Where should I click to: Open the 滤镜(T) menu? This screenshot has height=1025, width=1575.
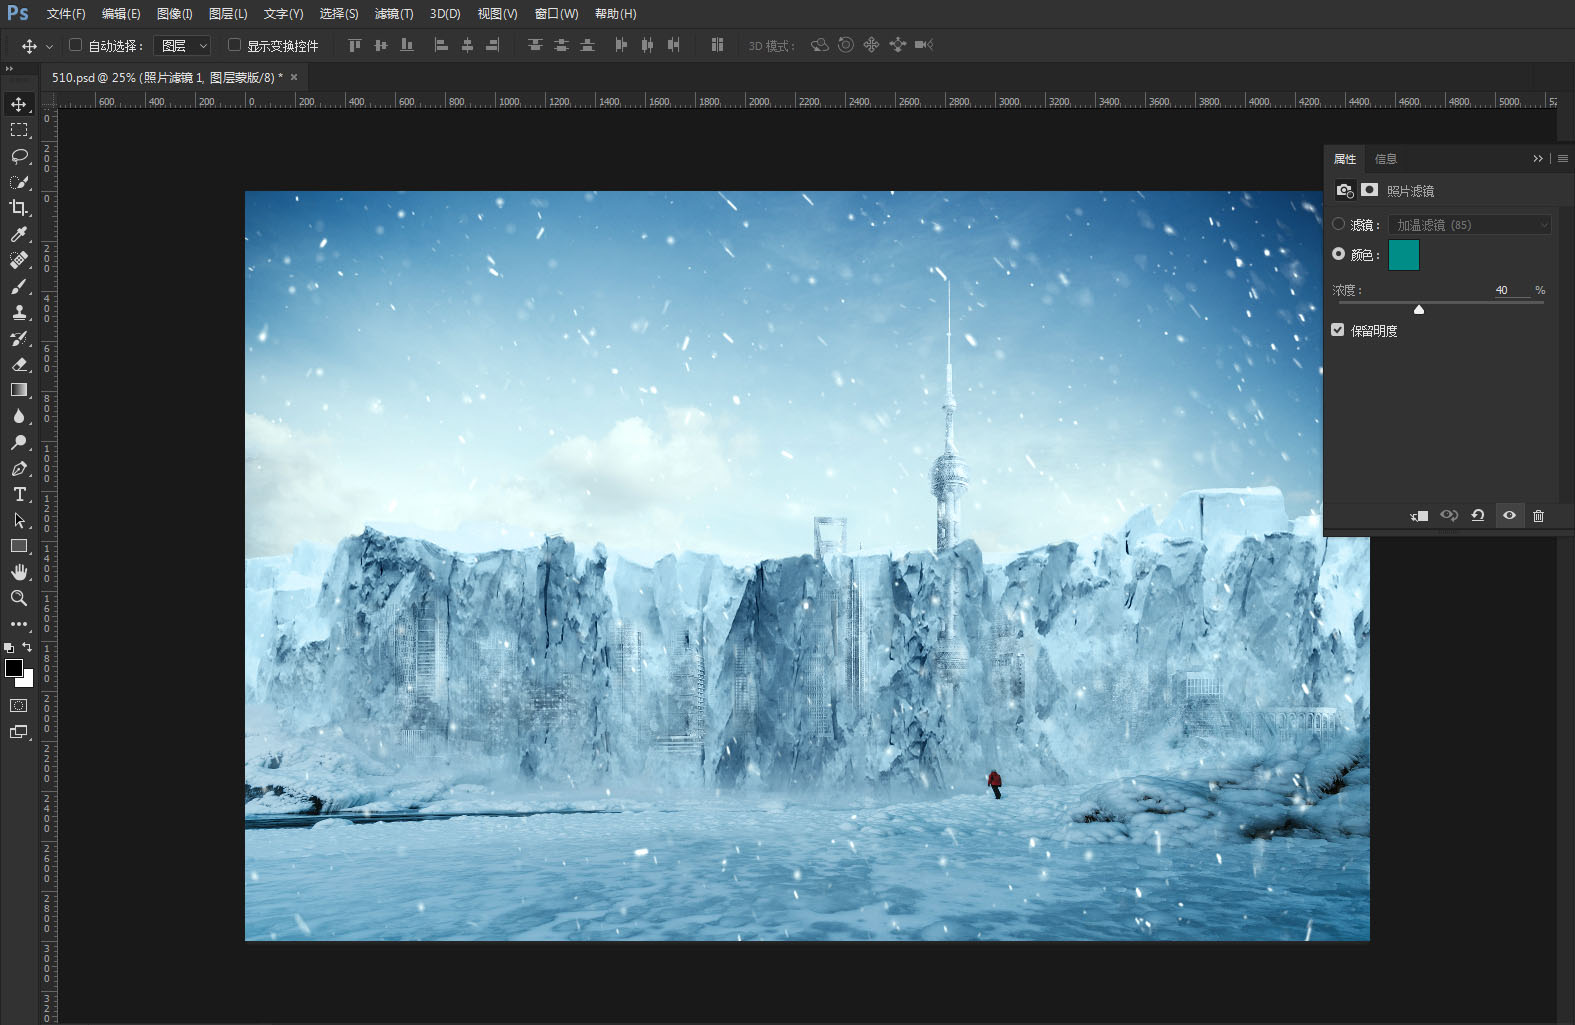click(394, 14)
